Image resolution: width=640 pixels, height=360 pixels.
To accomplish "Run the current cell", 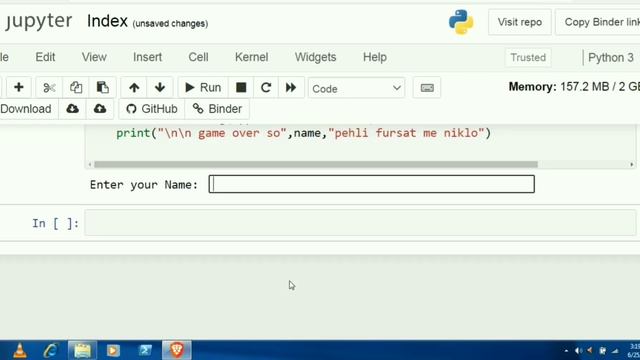I will 203,87.
